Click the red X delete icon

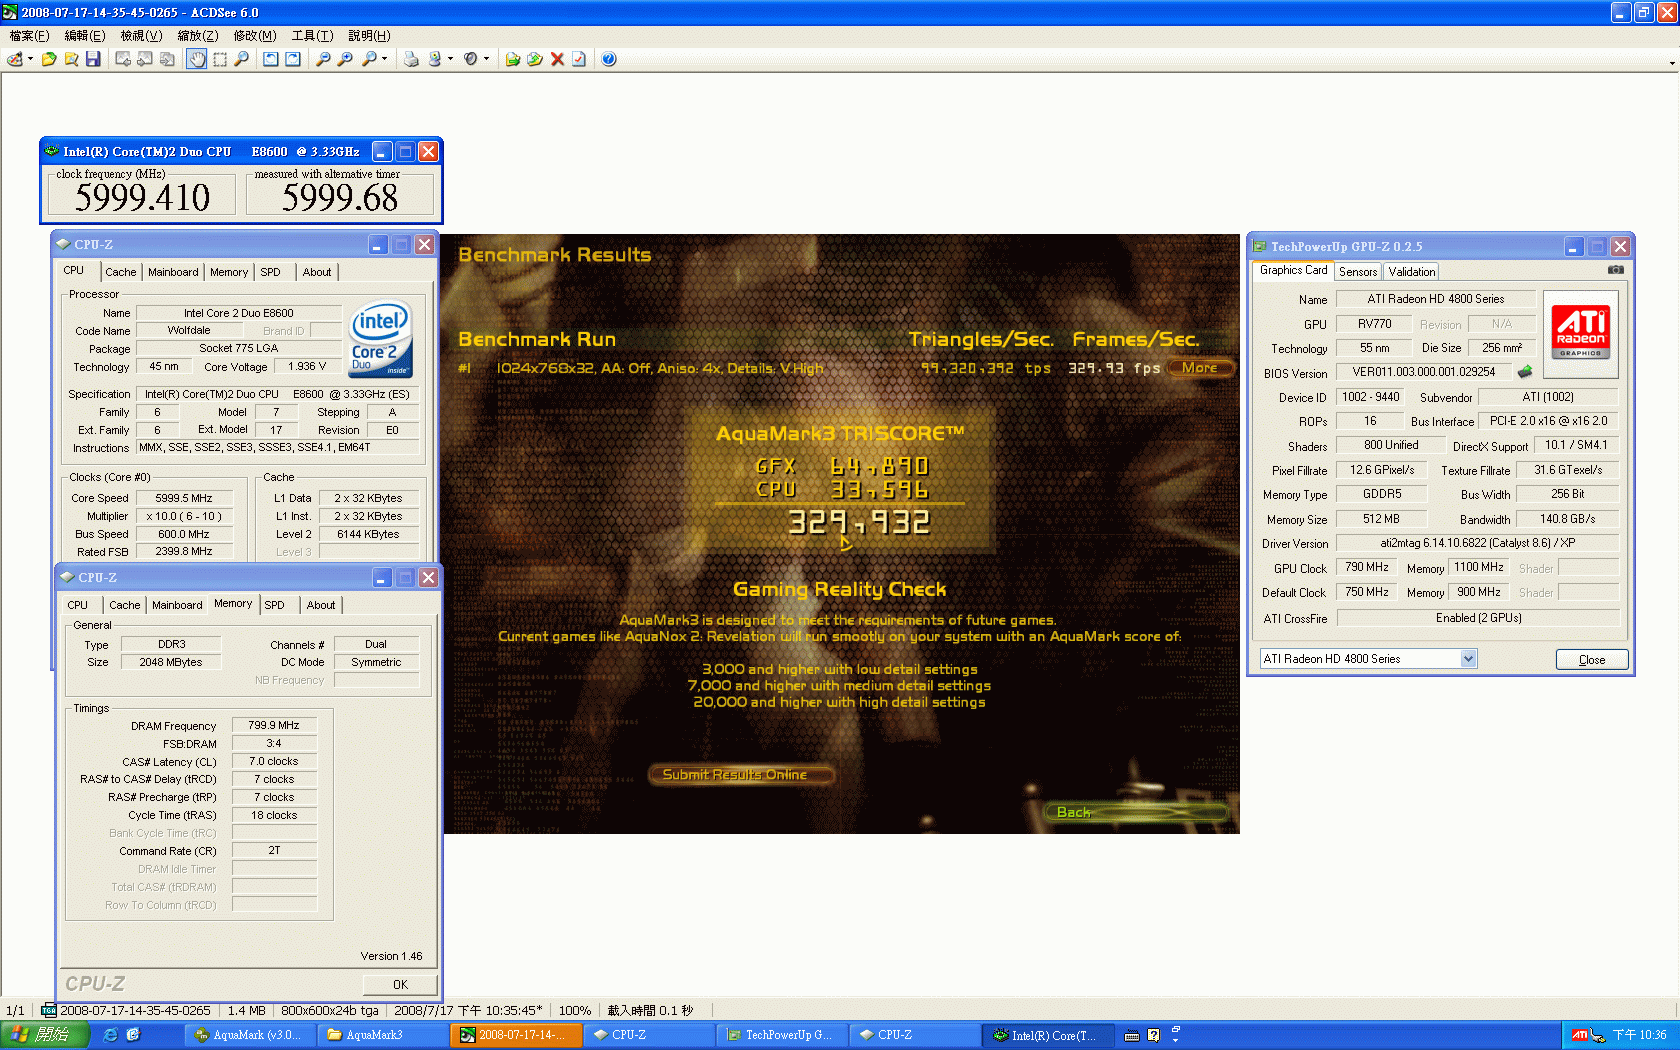(x=557, y=59)
